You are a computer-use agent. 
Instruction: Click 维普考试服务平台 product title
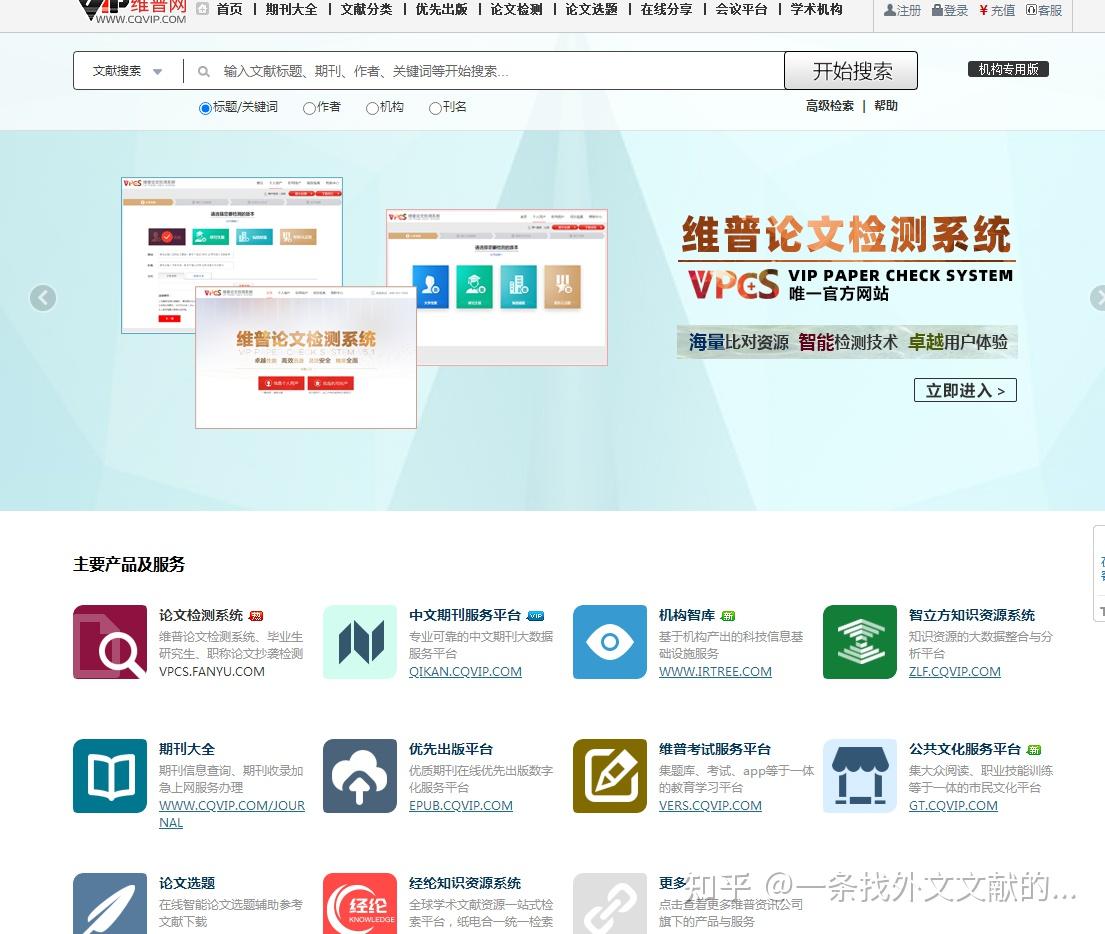[715, 749]
